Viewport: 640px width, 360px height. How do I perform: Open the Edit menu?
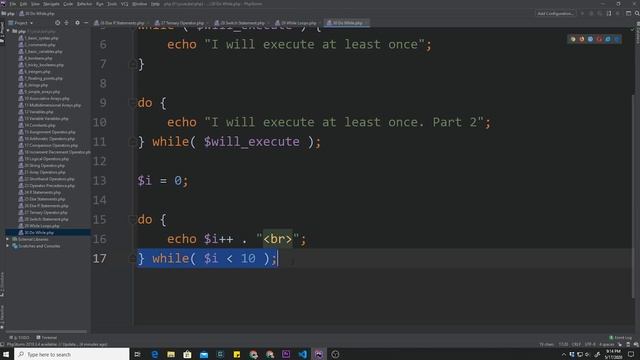click(24, 4)
